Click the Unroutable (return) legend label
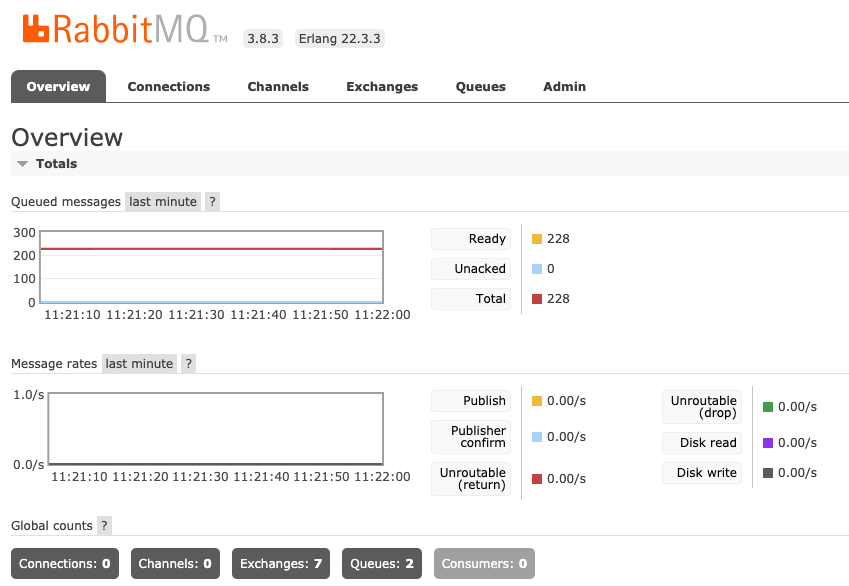The image size is (849, 586). [x=471, y=479]
